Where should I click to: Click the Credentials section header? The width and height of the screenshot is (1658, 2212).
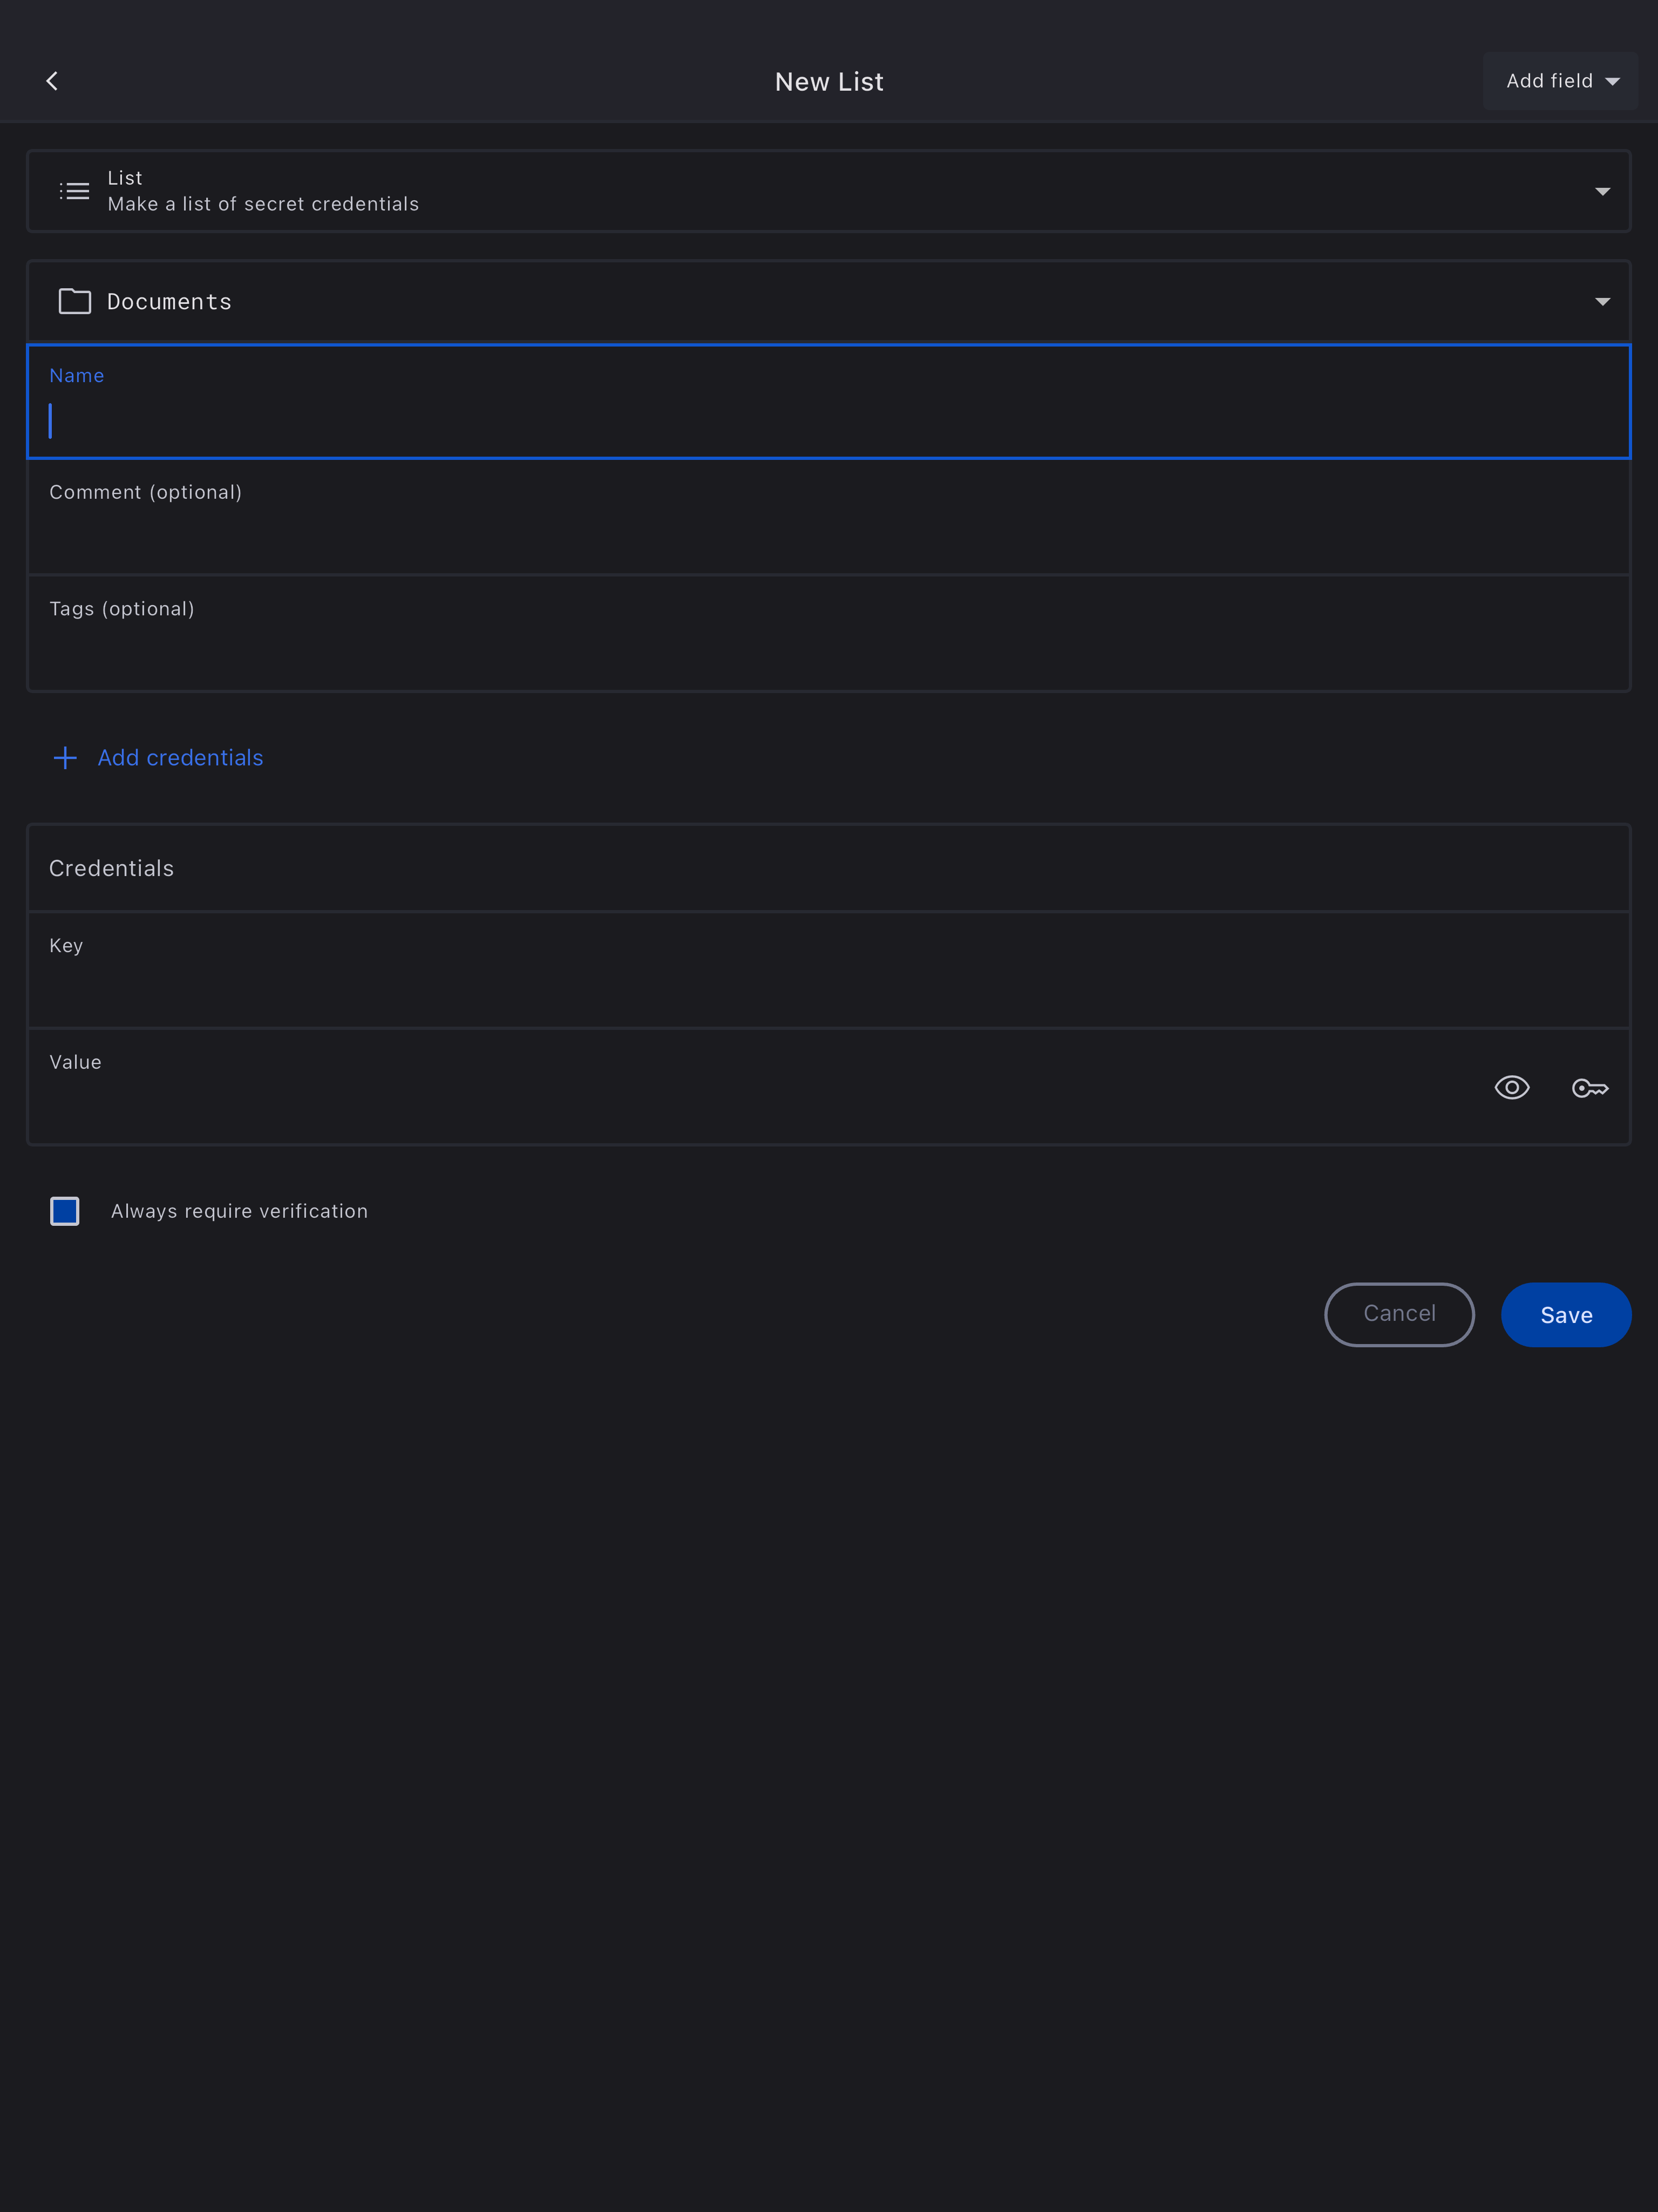(112, 868)
